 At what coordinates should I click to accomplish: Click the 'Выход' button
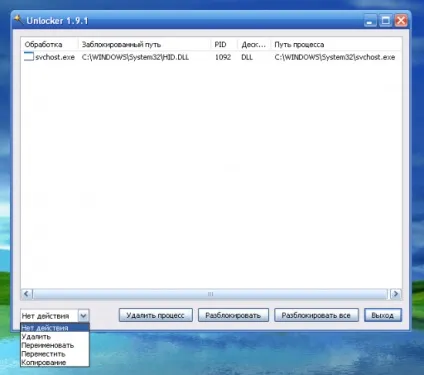[383, 315]
